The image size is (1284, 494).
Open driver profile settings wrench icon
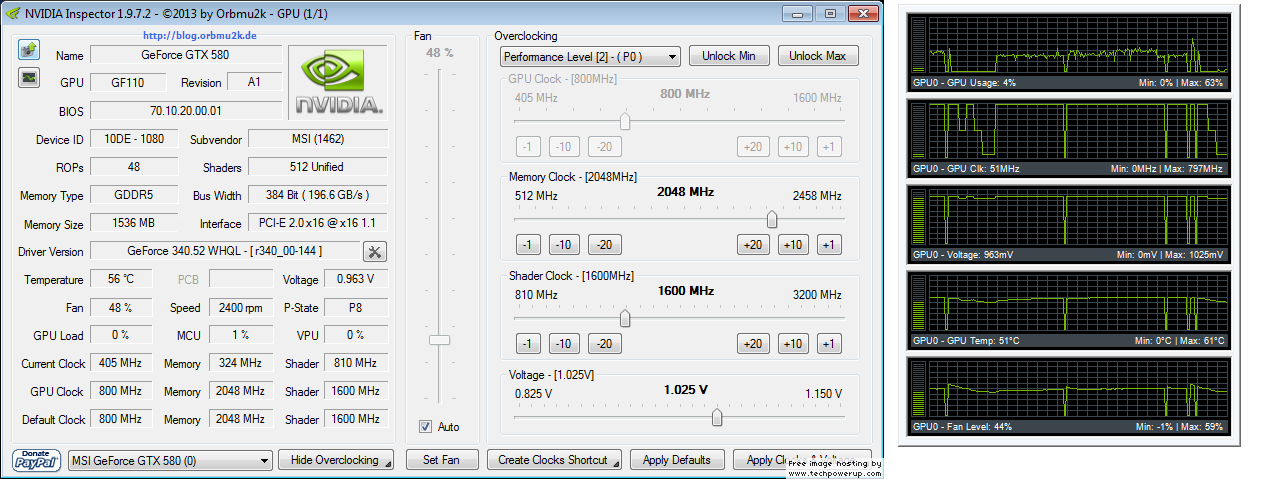point(375,252)
